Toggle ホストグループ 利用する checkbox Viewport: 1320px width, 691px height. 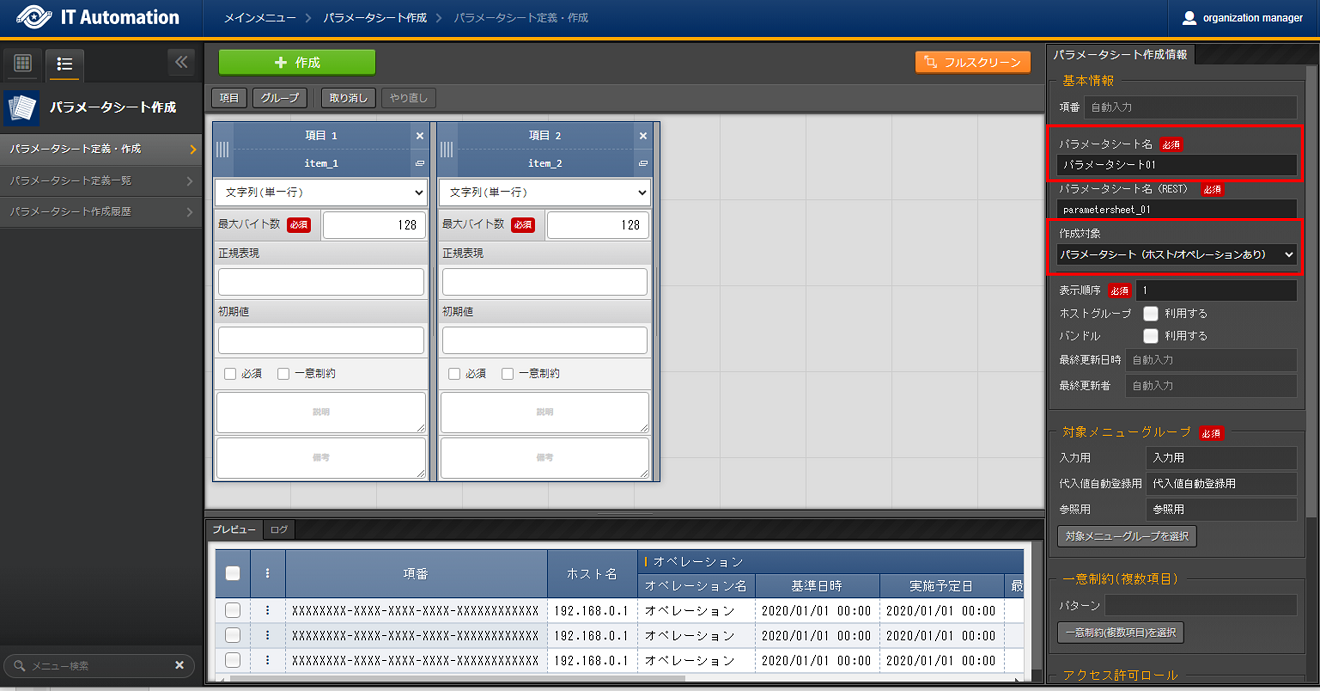1151,313
